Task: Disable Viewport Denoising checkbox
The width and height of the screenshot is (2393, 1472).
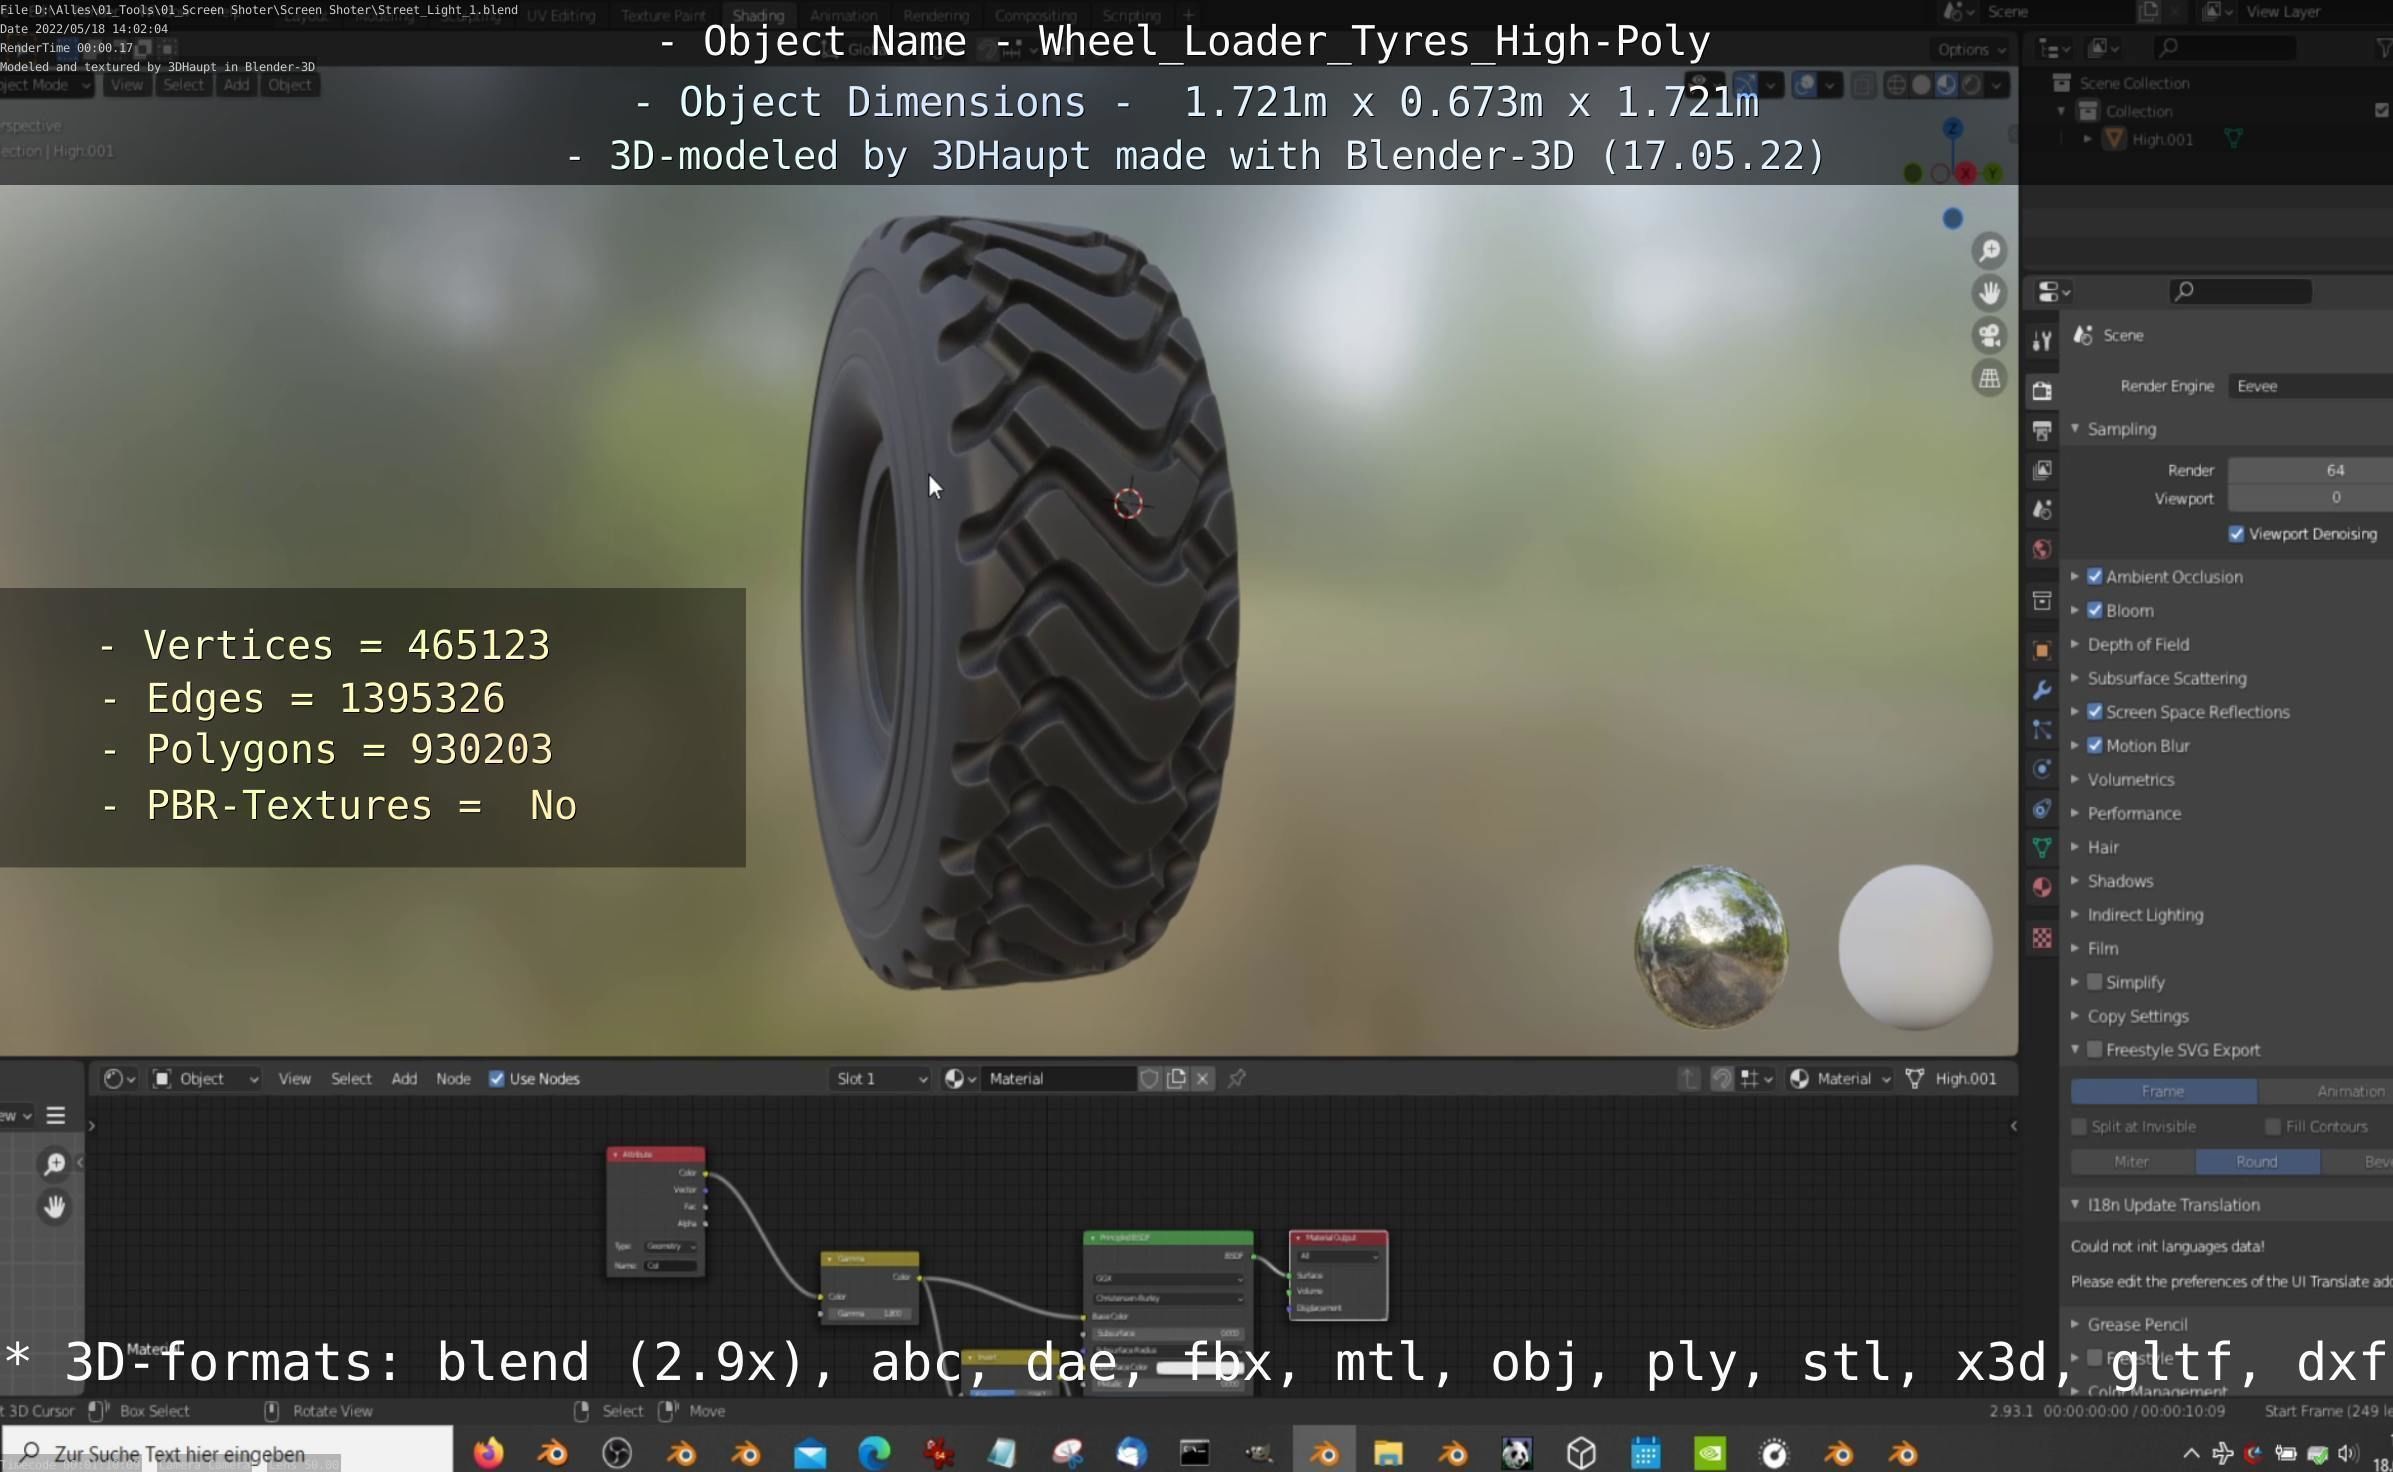Action: coord(2236,534)
